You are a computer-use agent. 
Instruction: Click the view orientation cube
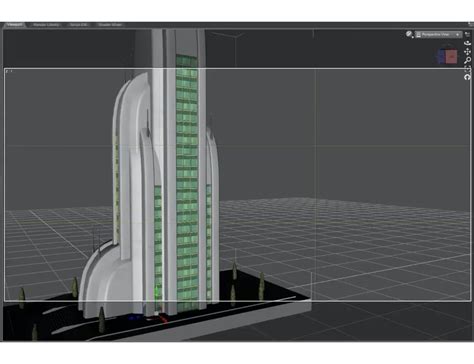(448, 56)
